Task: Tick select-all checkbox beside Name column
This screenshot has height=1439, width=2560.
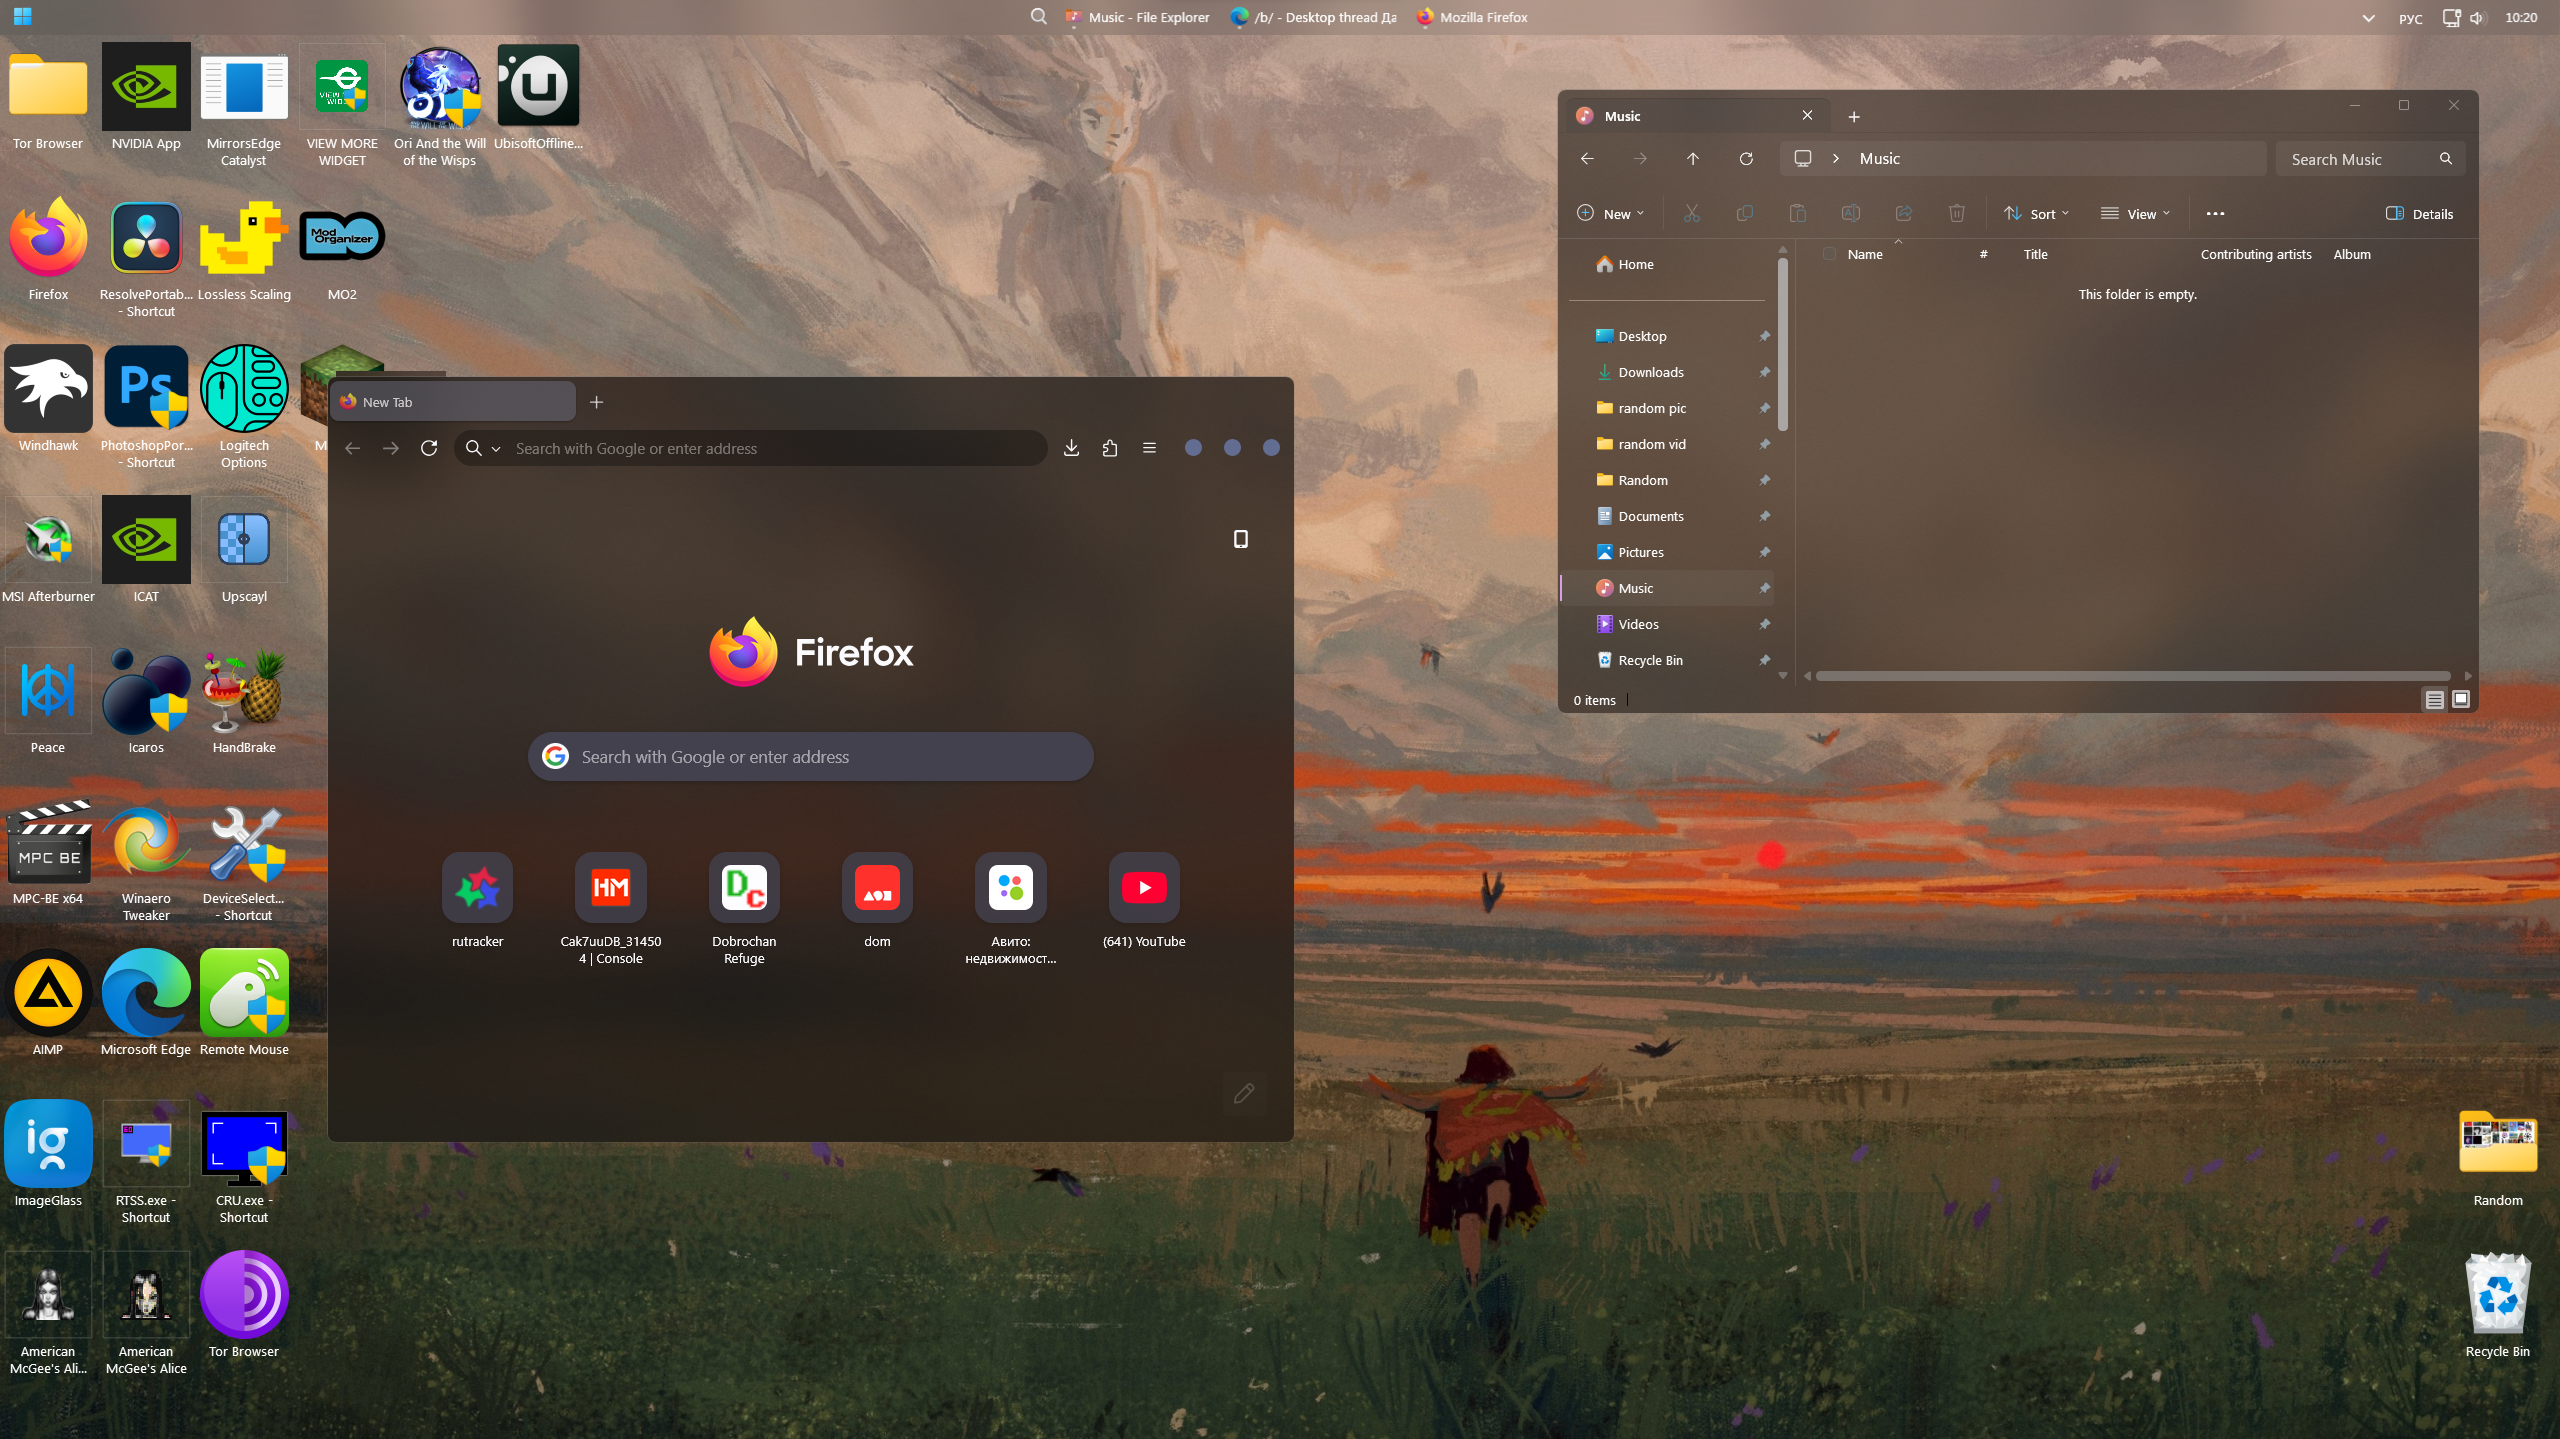Action: [x=1829, y=254]
